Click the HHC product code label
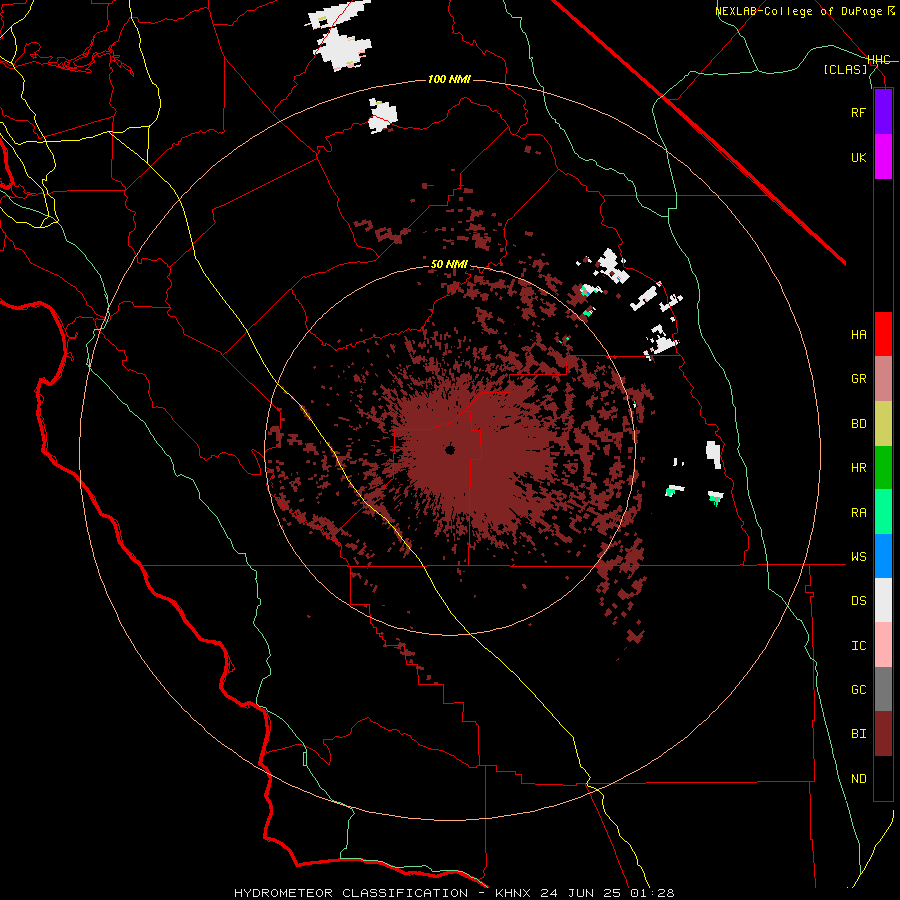Image resolution: width=900 pixels, height=900 pixels. [879, 60]
